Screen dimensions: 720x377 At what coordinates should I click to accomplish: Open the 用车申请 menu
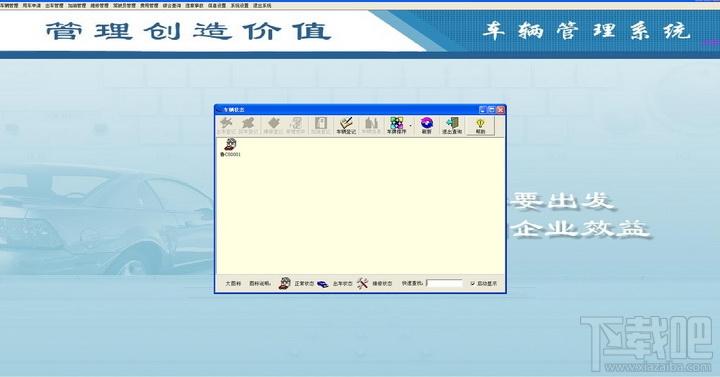pos(32,6)
